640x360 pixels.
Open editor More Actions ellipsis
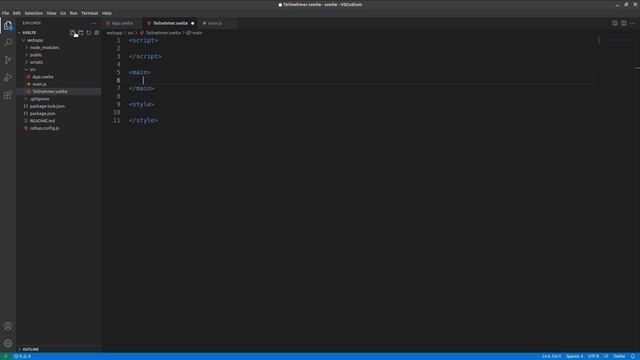point(632,23)
